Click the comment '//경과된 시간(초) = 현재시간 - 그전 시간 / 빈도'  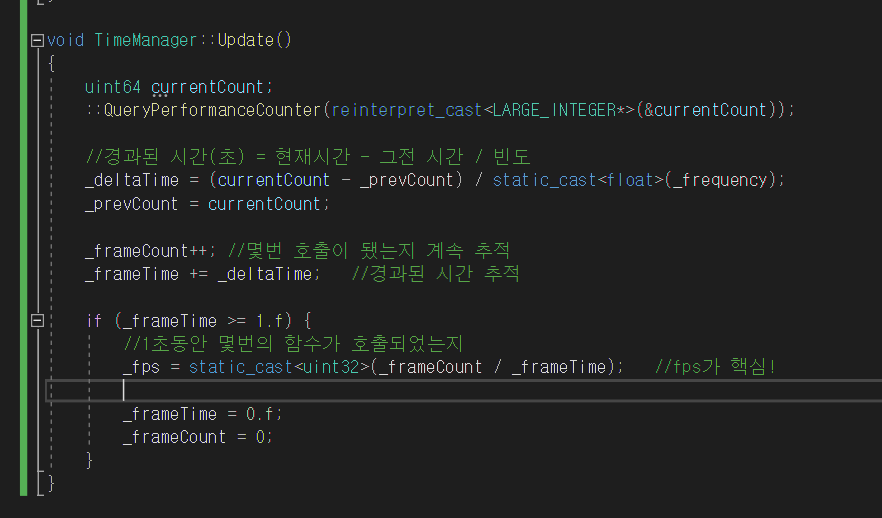(308, 156)
